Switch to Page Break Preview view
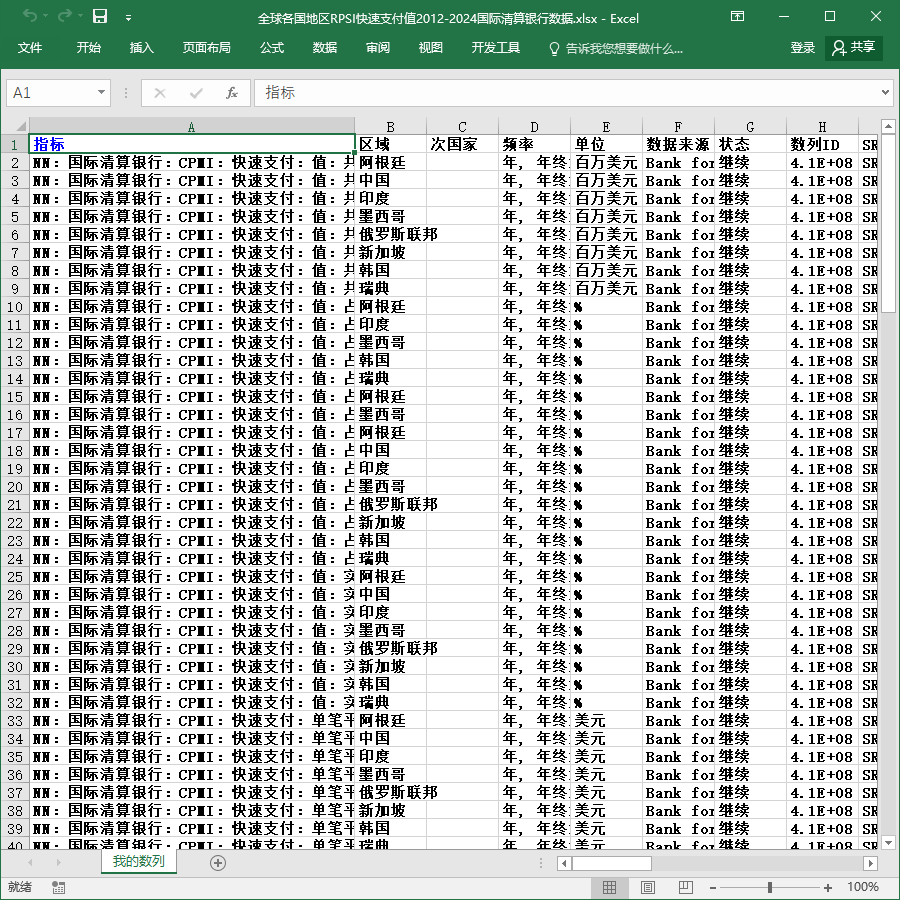900x900 pixels. (686, 887)
